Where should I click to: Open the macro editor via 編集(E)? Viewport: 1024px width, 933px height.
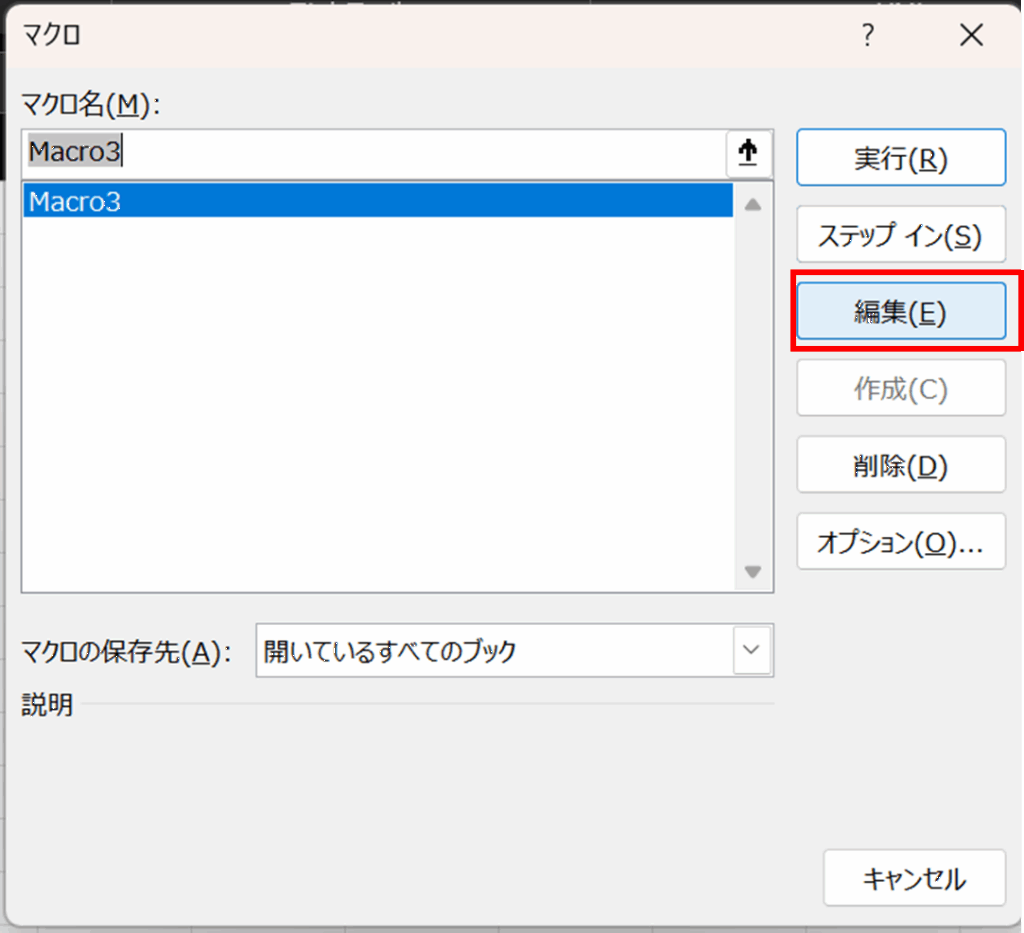[x=900, y=313]
